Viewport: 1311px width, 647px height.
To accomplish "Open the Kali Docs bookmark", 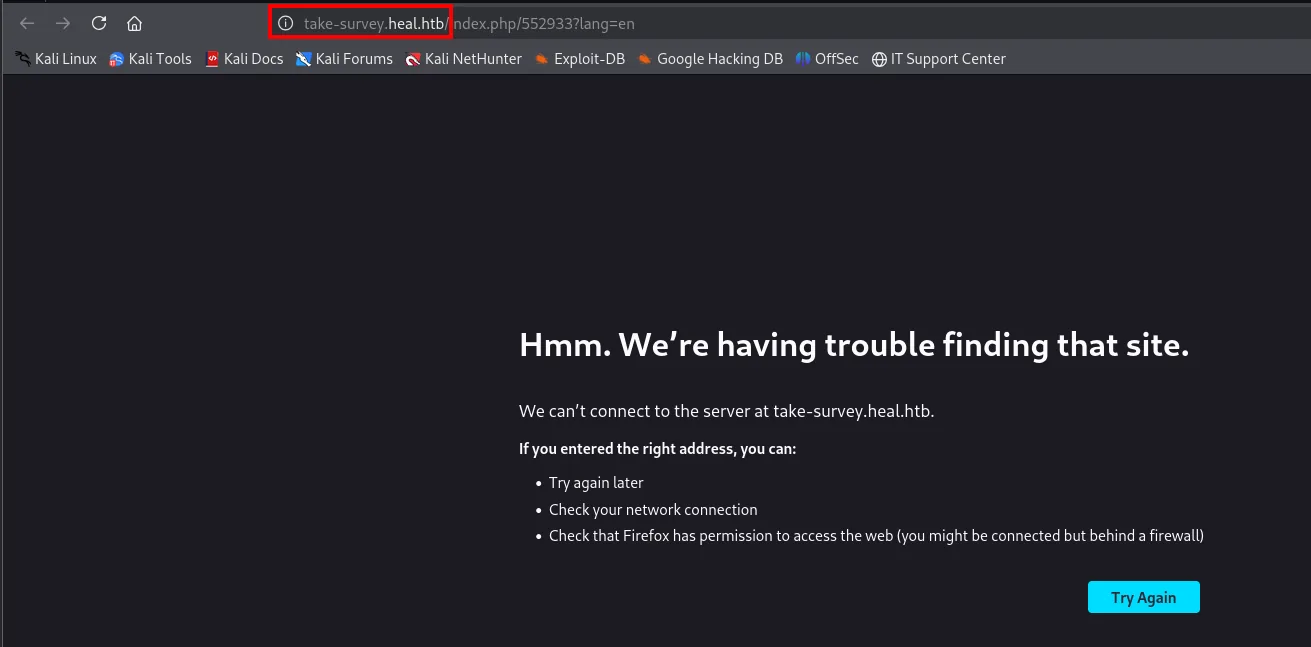I will click(x=244, y=59).
